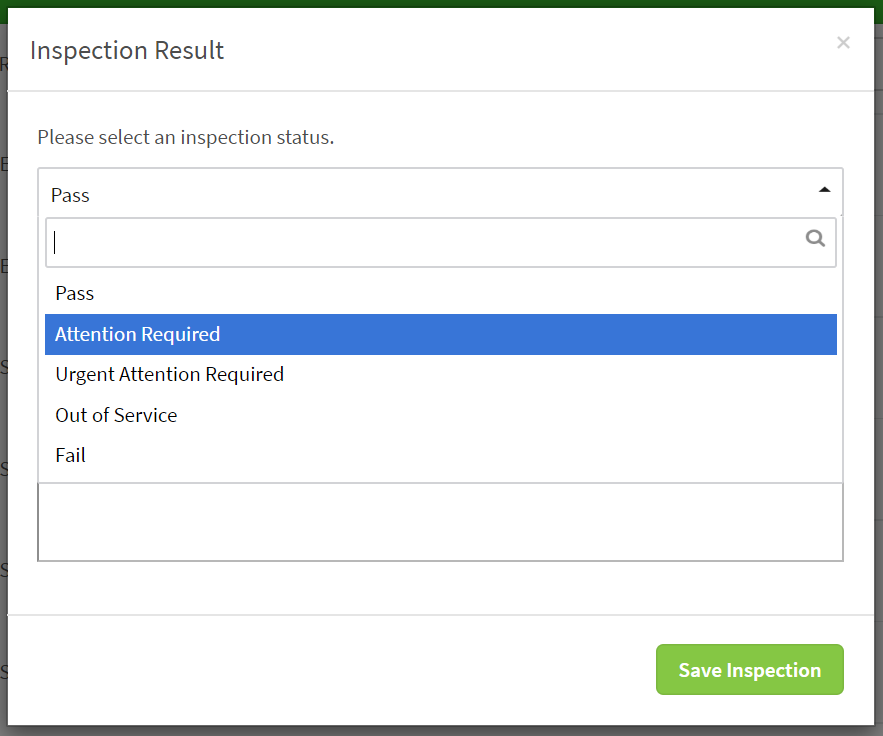Click the prompt asking to select inspection status
The image size is (883, 736).
[186, 137]
